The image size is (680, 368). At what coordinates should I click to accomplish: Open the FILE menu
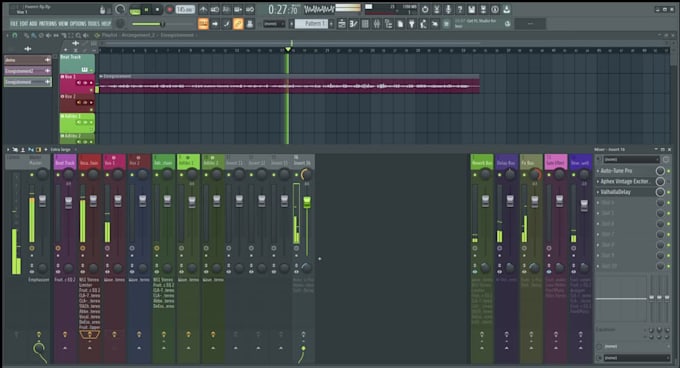(14, 23)
